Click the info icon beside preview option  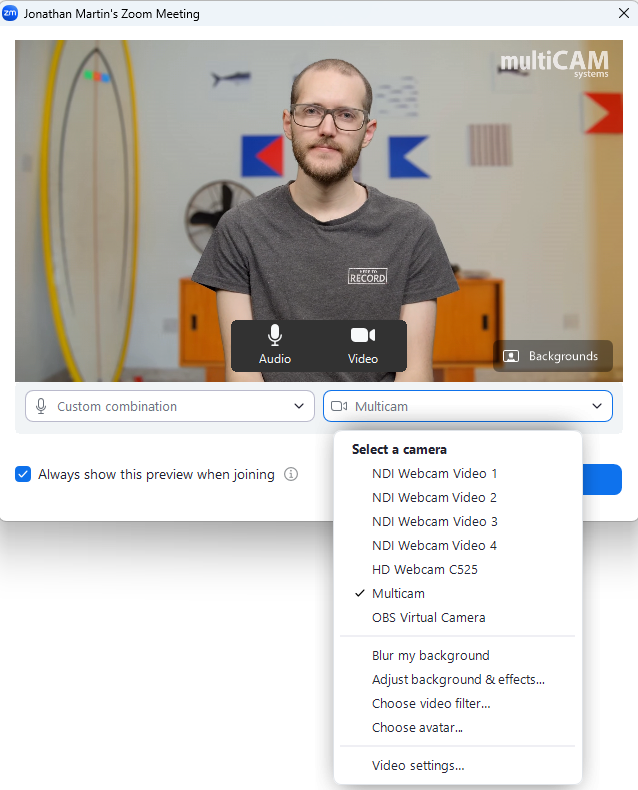tap(291, 474)
